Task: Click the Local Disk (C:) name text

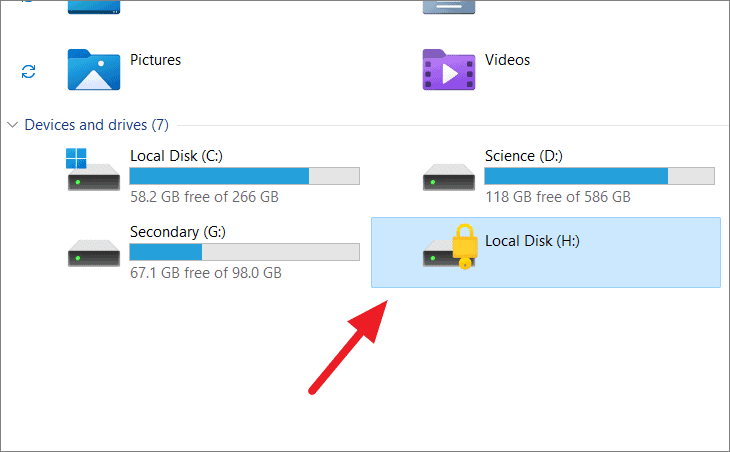Action: [x=176, y=156]
